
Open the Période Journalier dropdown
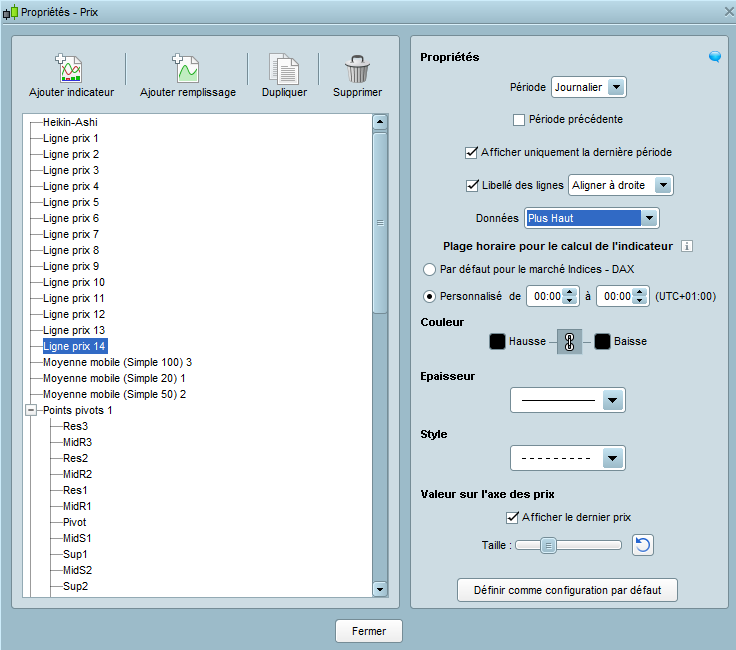click(x=588, y=88)
